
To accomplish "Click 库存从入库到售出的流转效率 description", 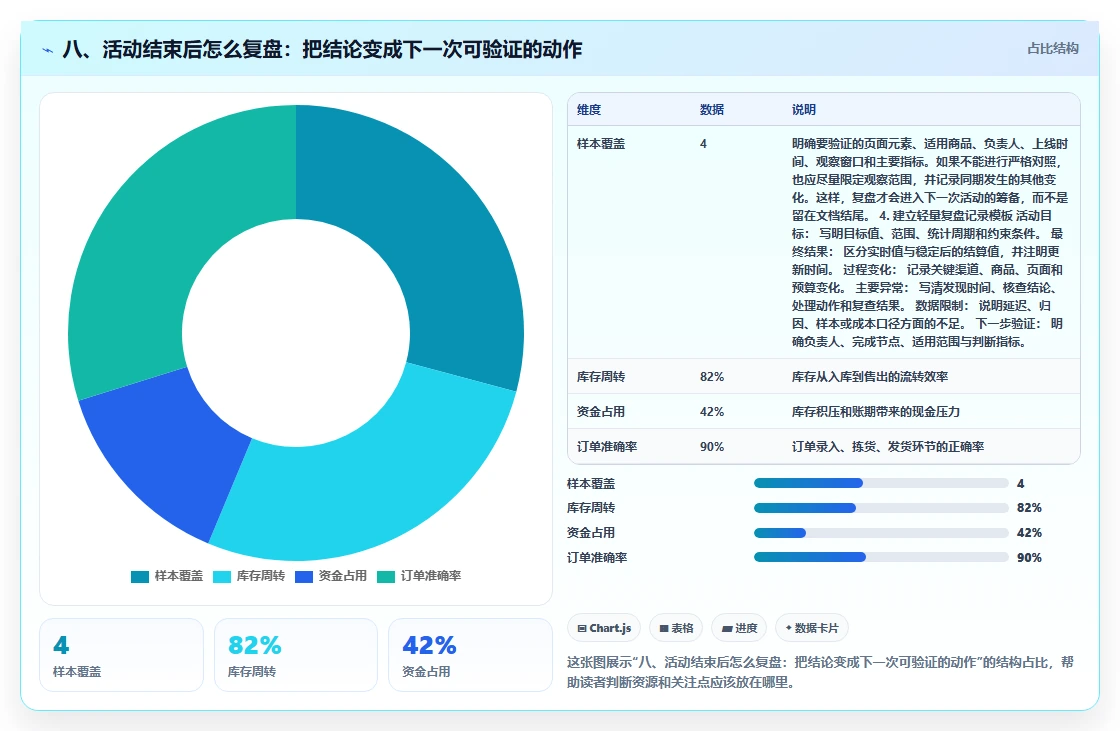I will [x=870, y=377].
